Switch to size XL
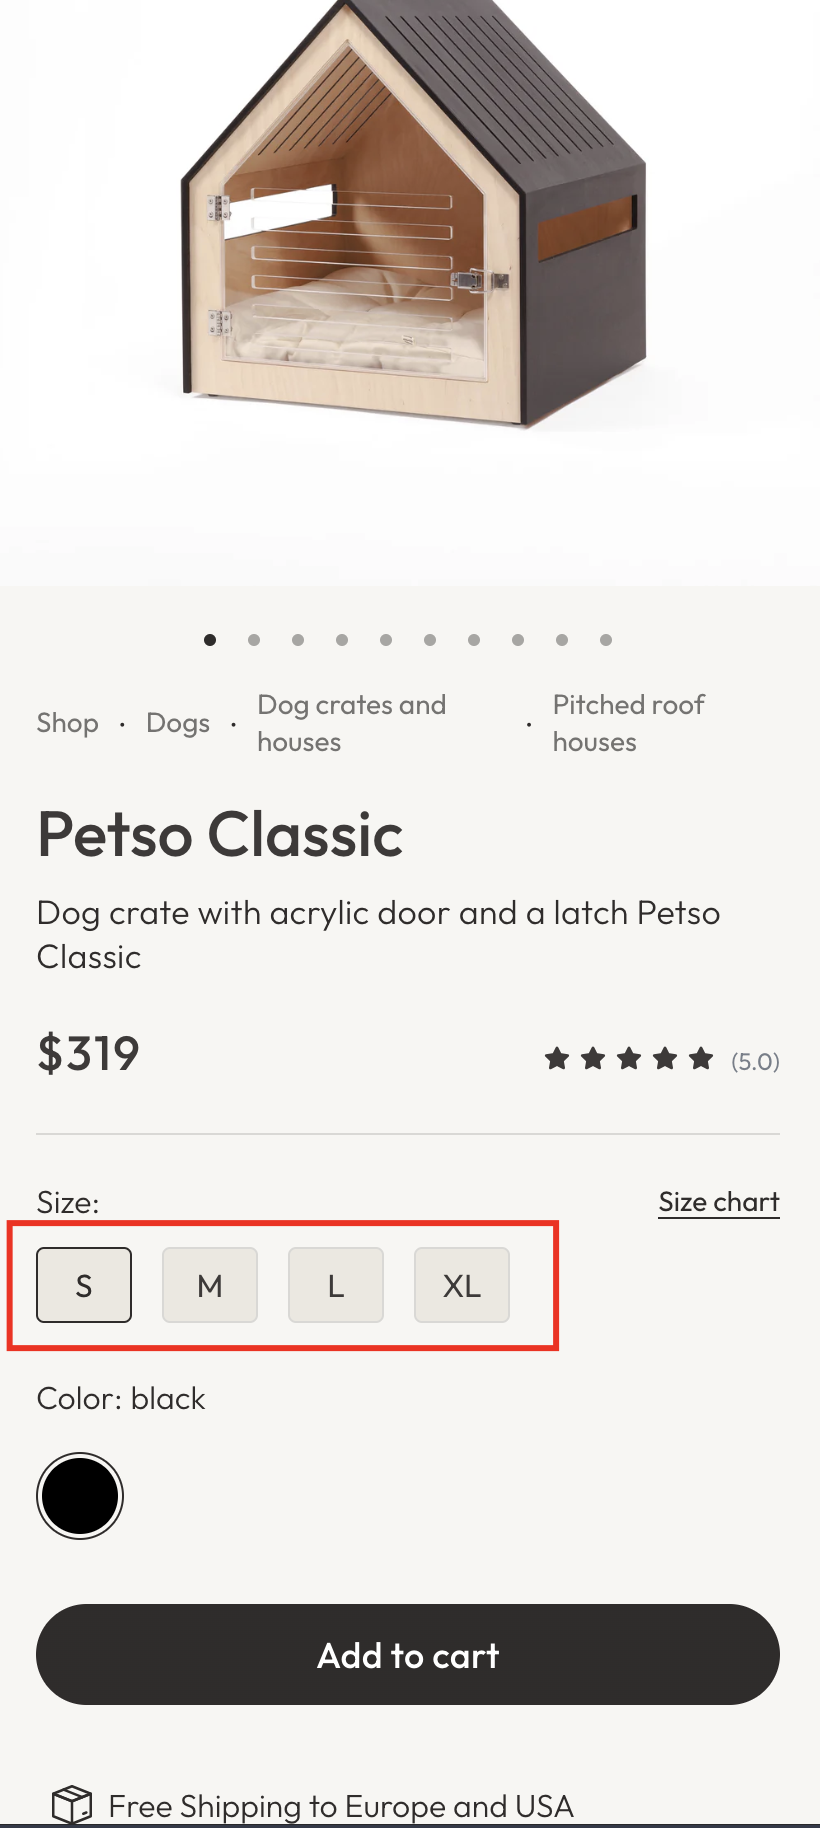This screenshot has height=1828, width=820. tap(462, 1285)
